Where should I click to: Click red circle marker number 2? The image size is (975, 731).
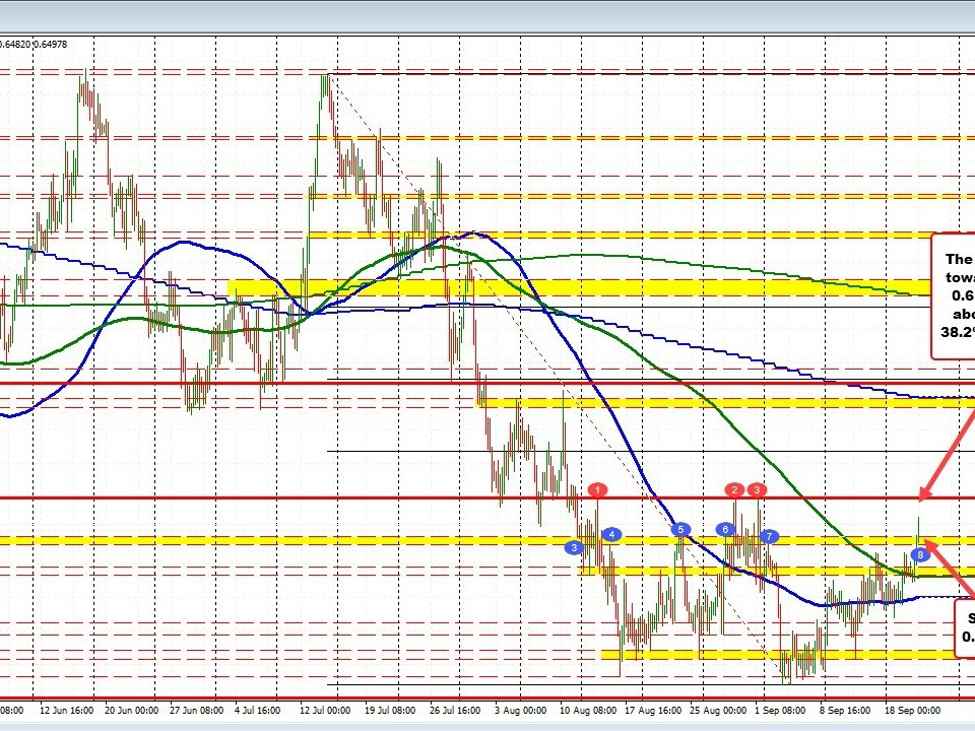(736, 489)
